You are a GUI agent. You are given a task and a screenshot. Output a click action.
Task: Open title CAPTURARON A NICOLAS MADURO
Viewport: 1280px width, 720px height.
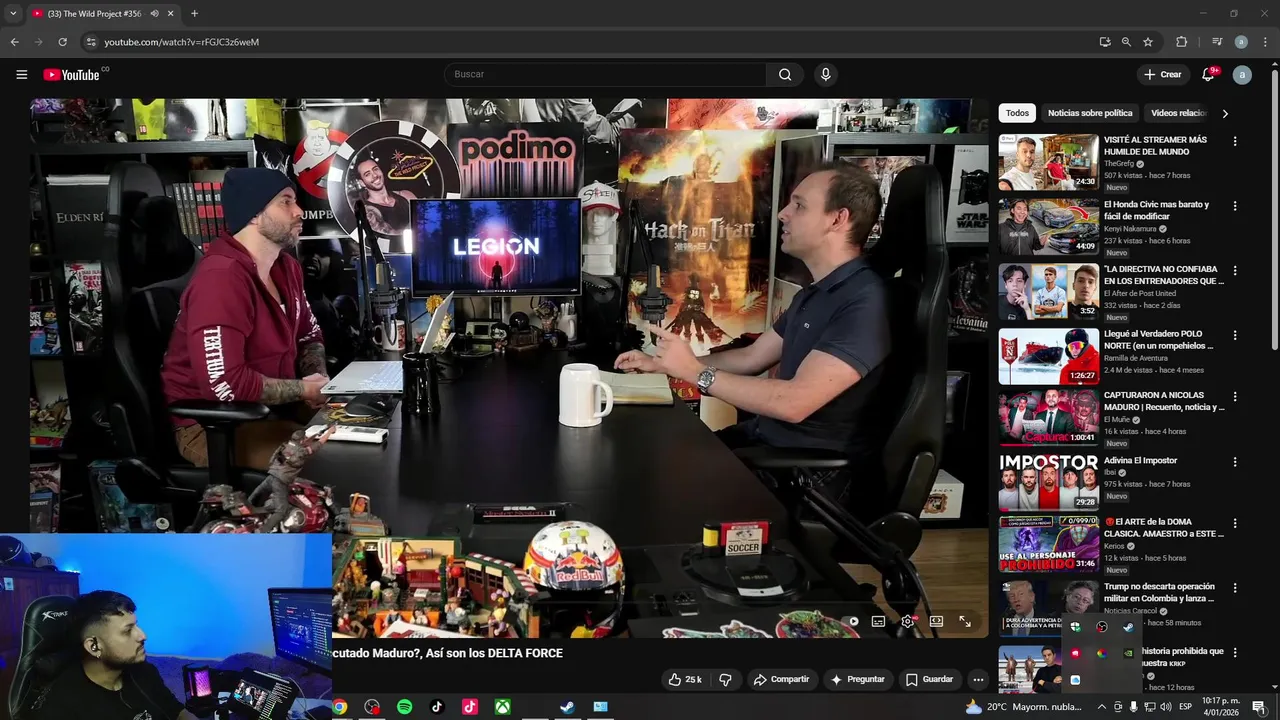(1163, 401)
